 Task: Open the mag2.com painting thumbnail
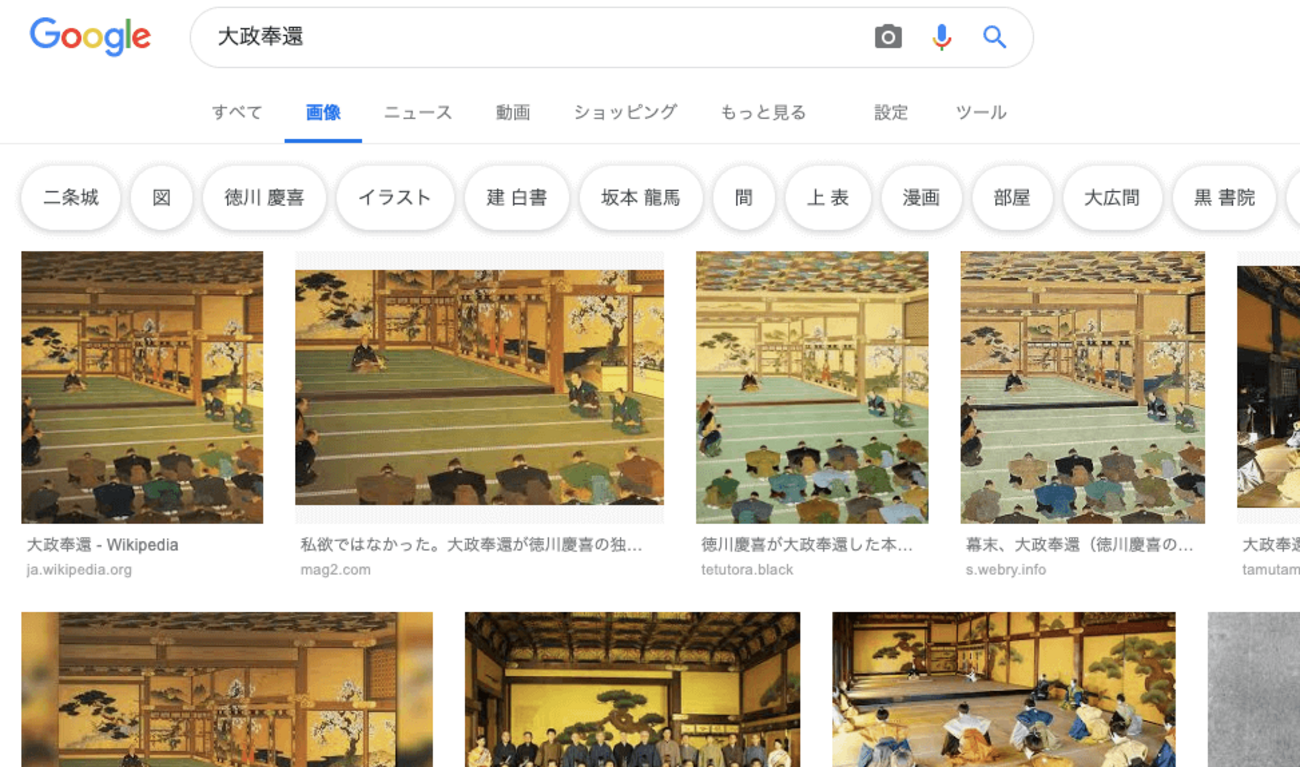pos(479,387)
